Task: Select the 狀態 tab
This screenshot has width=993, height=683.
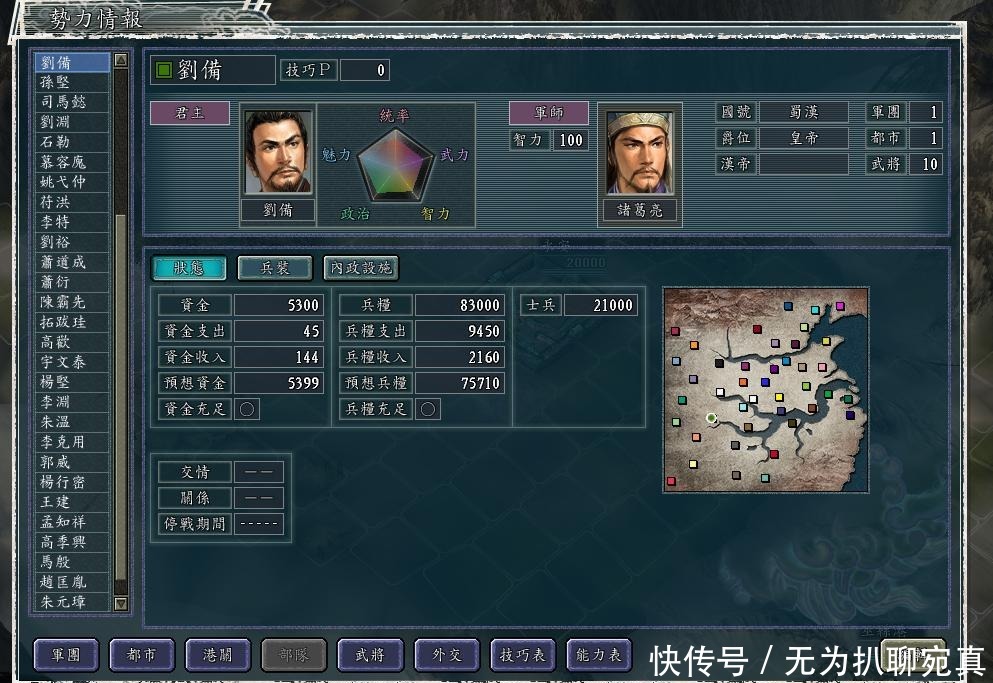Action: [x=189, y=268]
